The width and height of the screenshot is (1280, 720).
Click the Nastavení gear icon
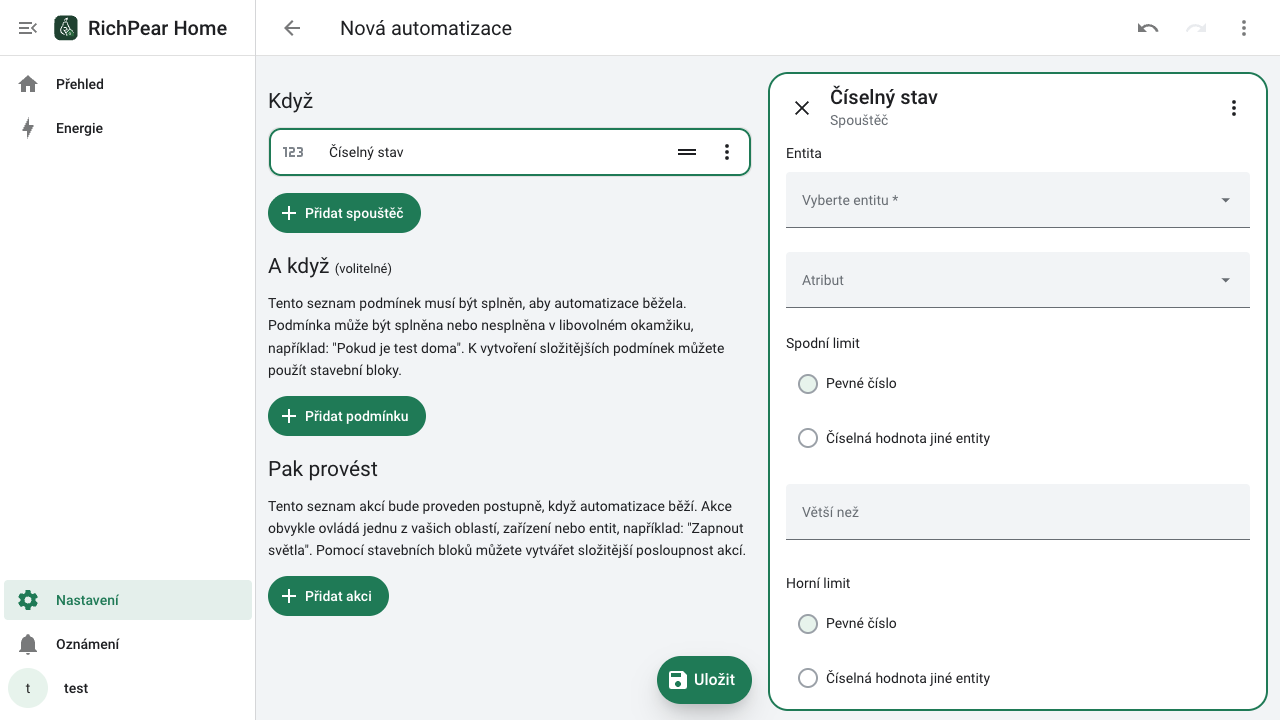coord(28,600)
